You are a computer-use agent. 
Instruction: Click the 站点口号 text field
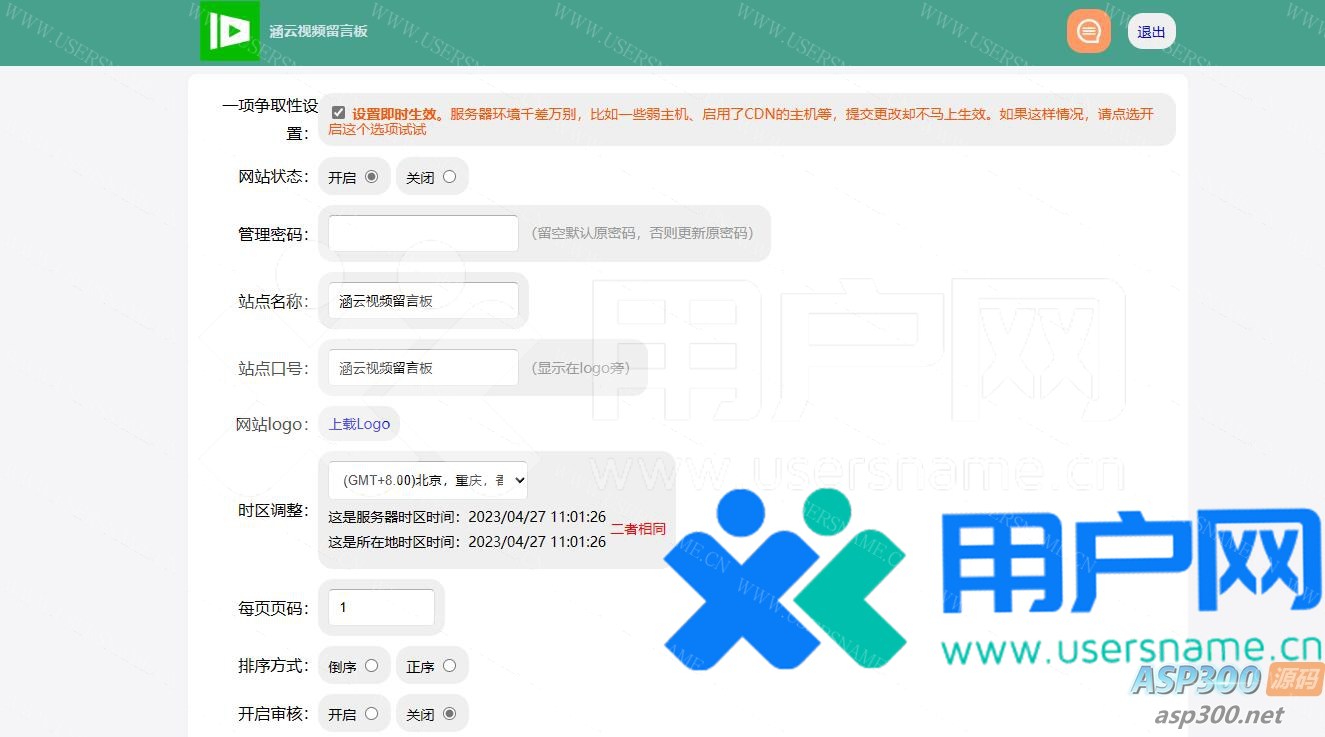[x=423, y=368]
